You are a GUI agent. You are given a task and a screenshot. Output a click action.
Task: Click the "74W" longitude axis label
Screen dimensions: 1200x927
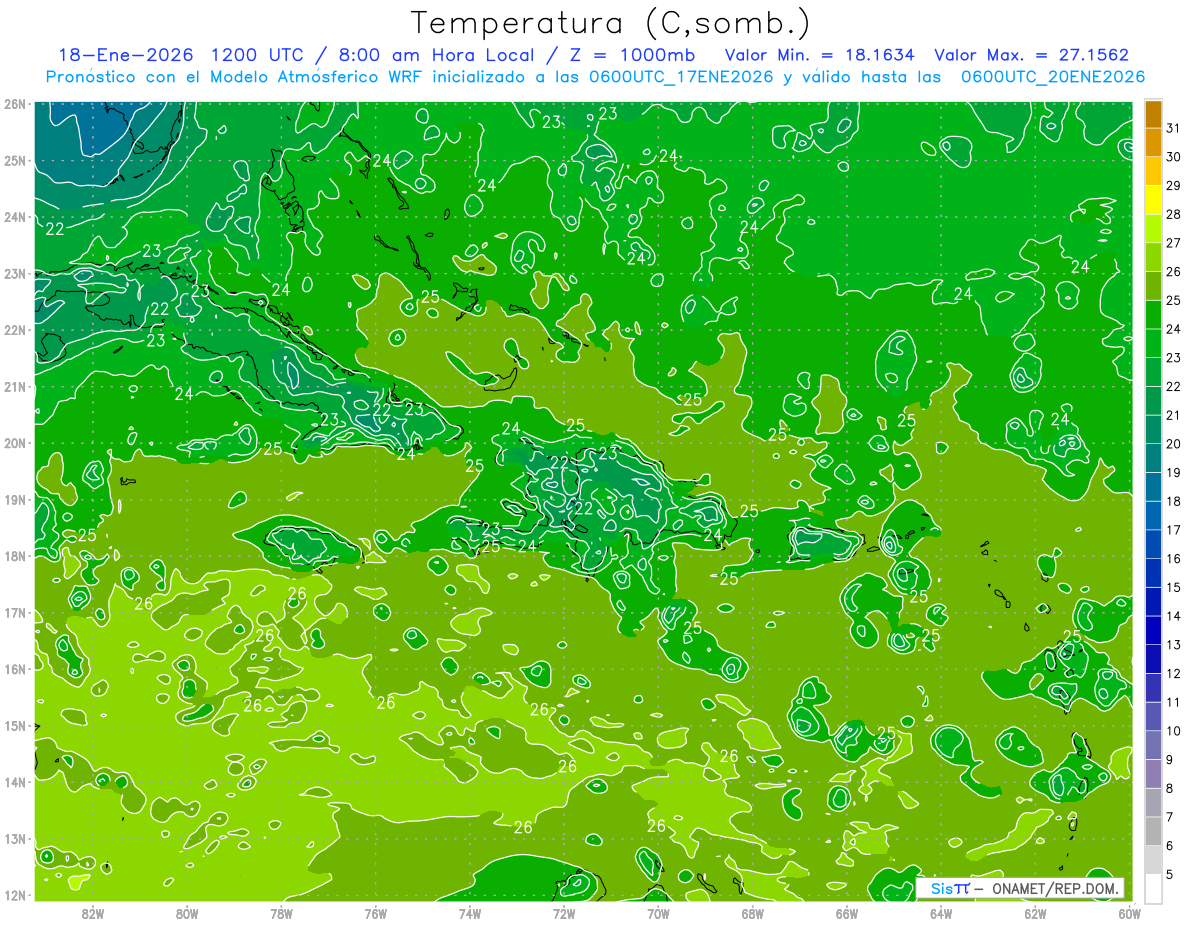(x=470, y=913)
